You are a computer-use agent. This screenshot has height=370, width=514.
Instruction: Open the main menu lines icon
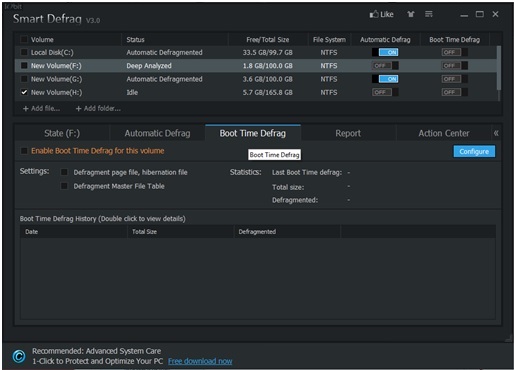coord(429,14)
